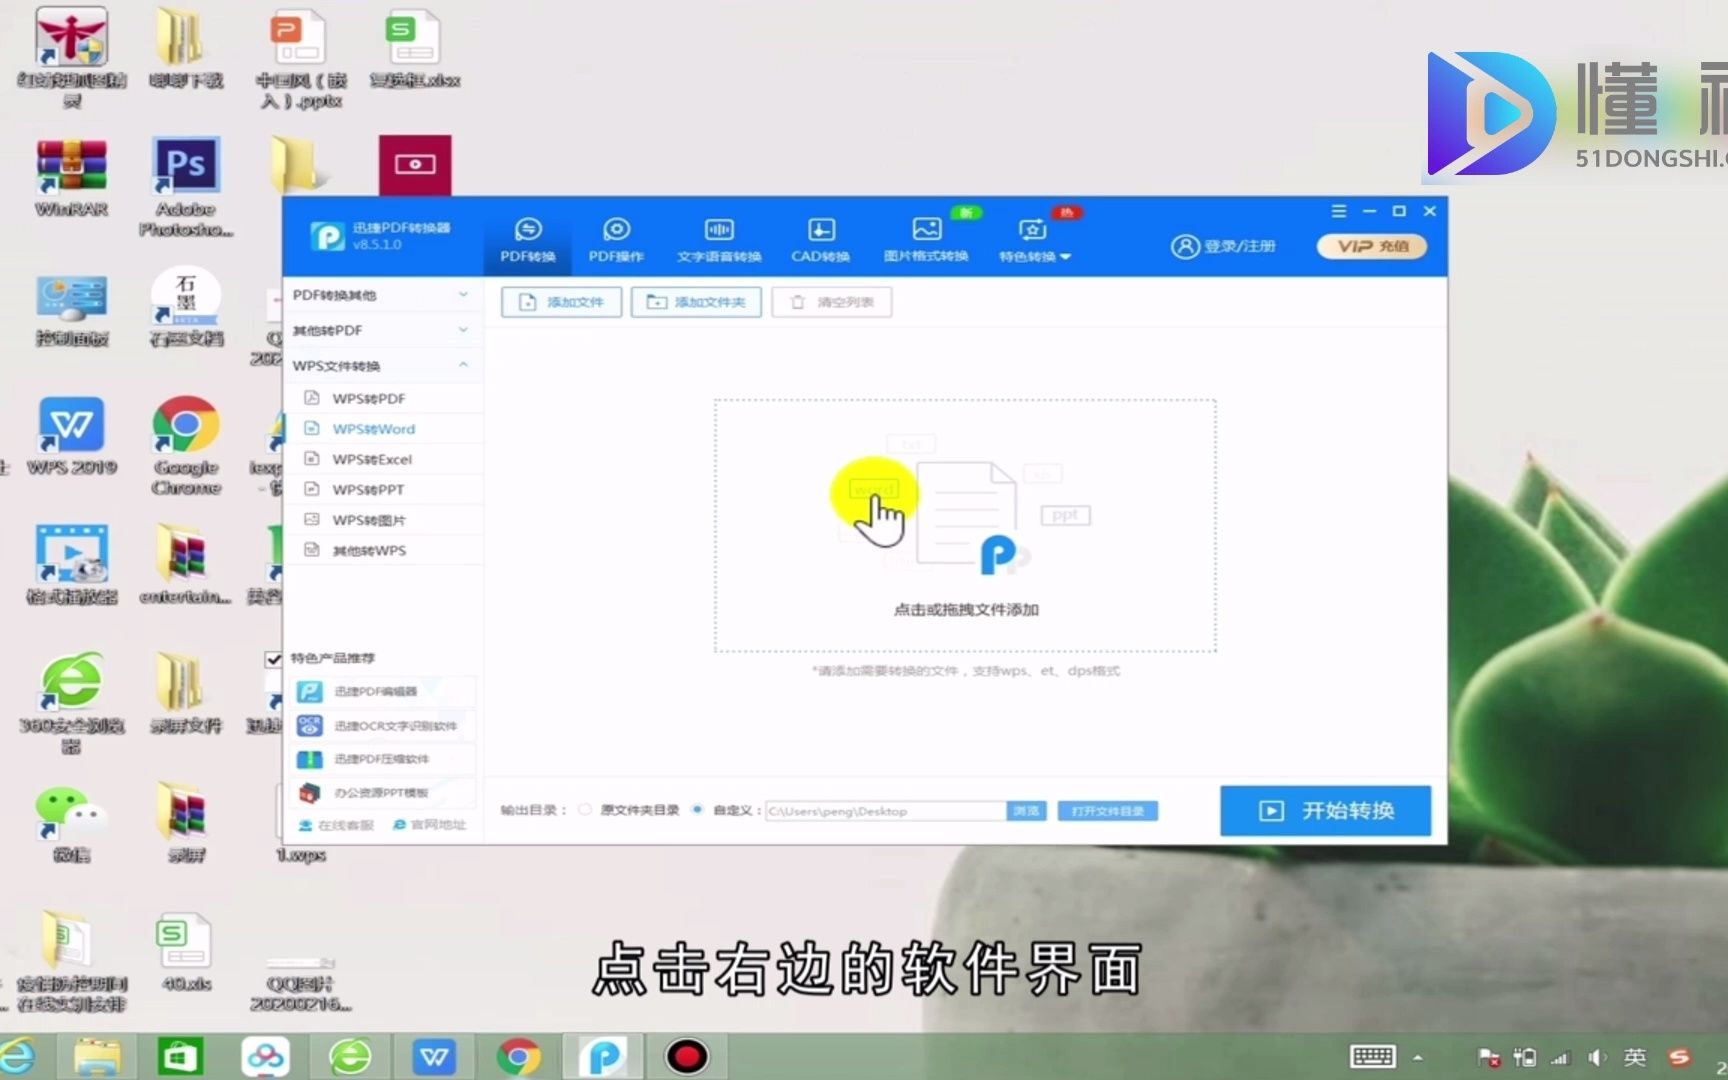1728x1080 pixels.
Task: Select WPS转Excel in the sidebar
Action: tap(372, 458)
